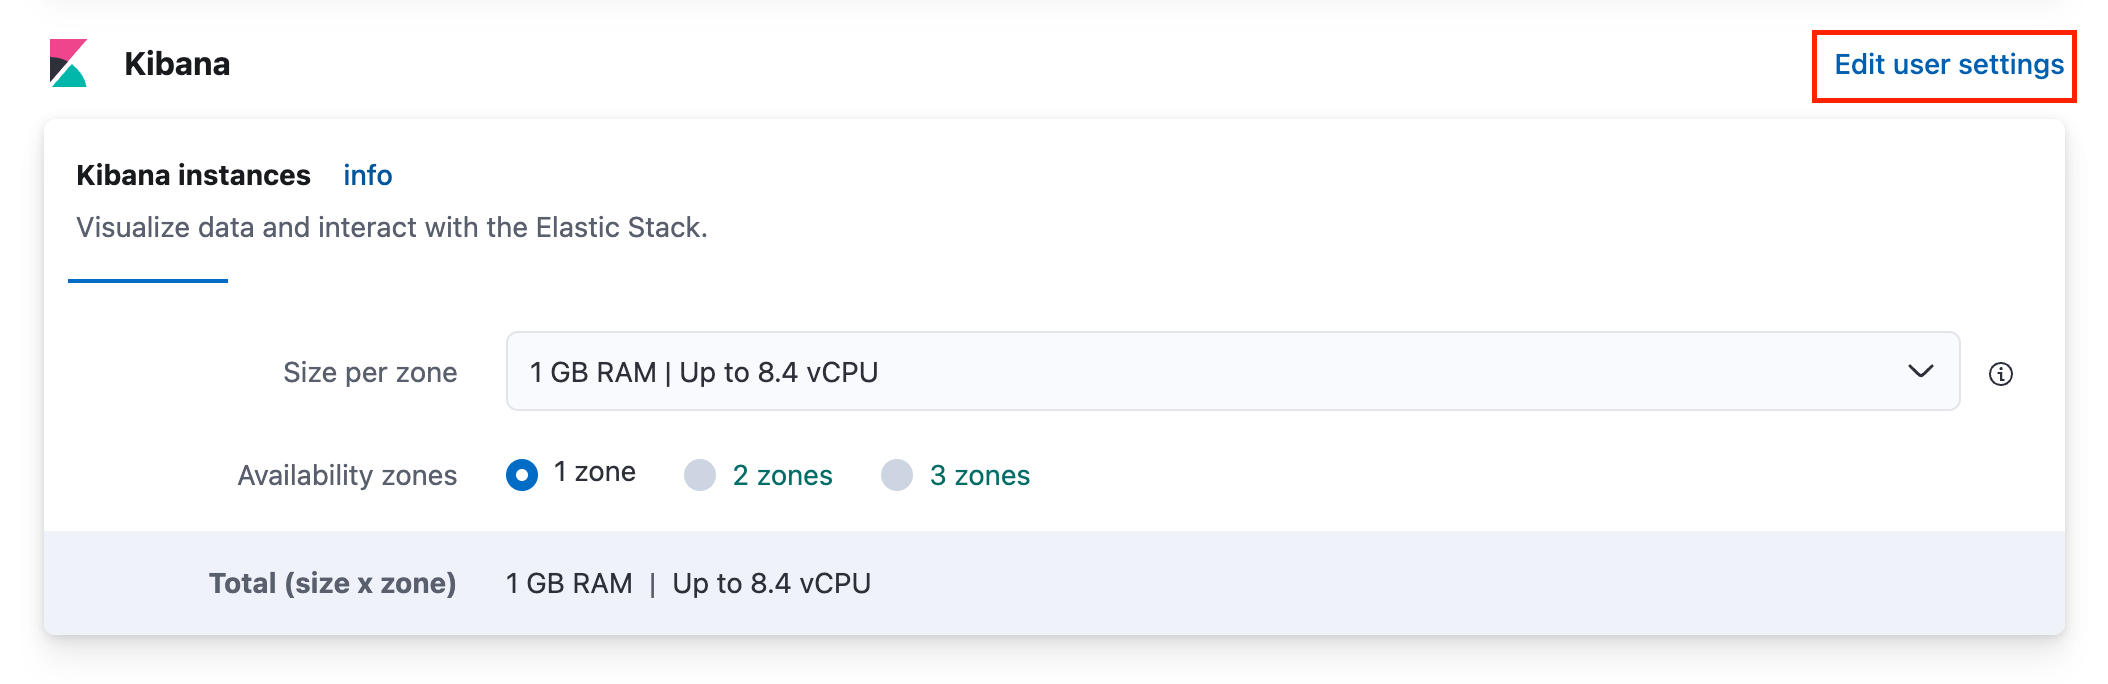The width and height of the screenshot is (2108, 684).
Task: Click the Availability zones label
Action: [347, 475]
